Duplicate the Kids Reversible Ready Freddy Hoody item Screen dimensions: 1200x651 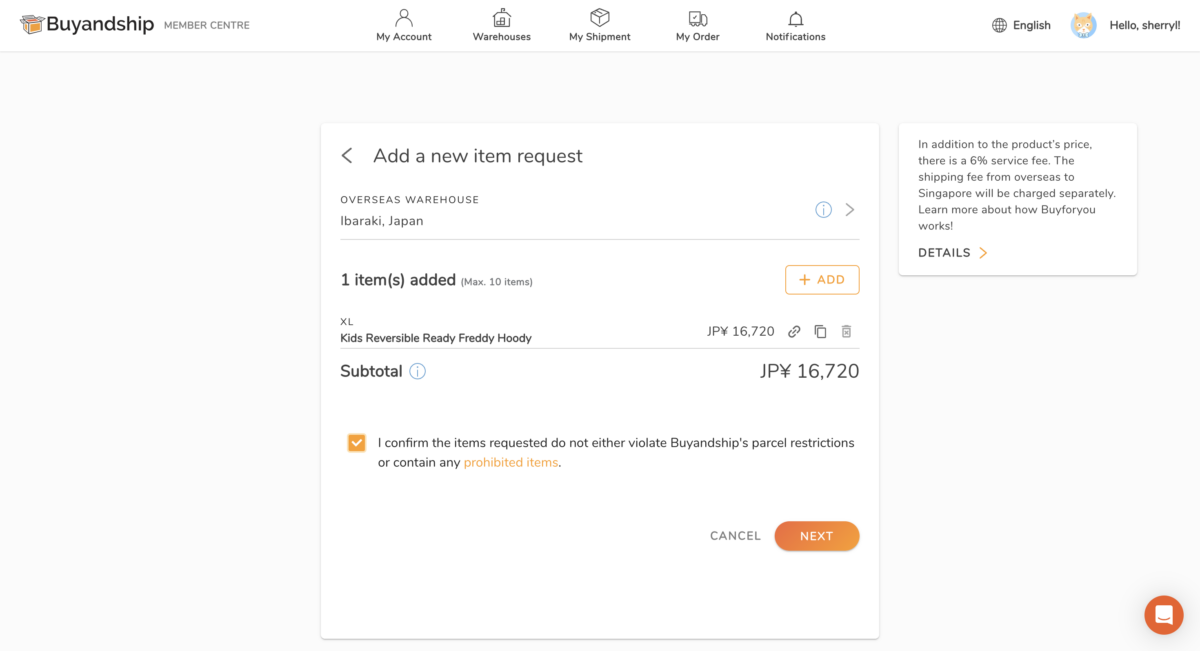click(820, 332)
